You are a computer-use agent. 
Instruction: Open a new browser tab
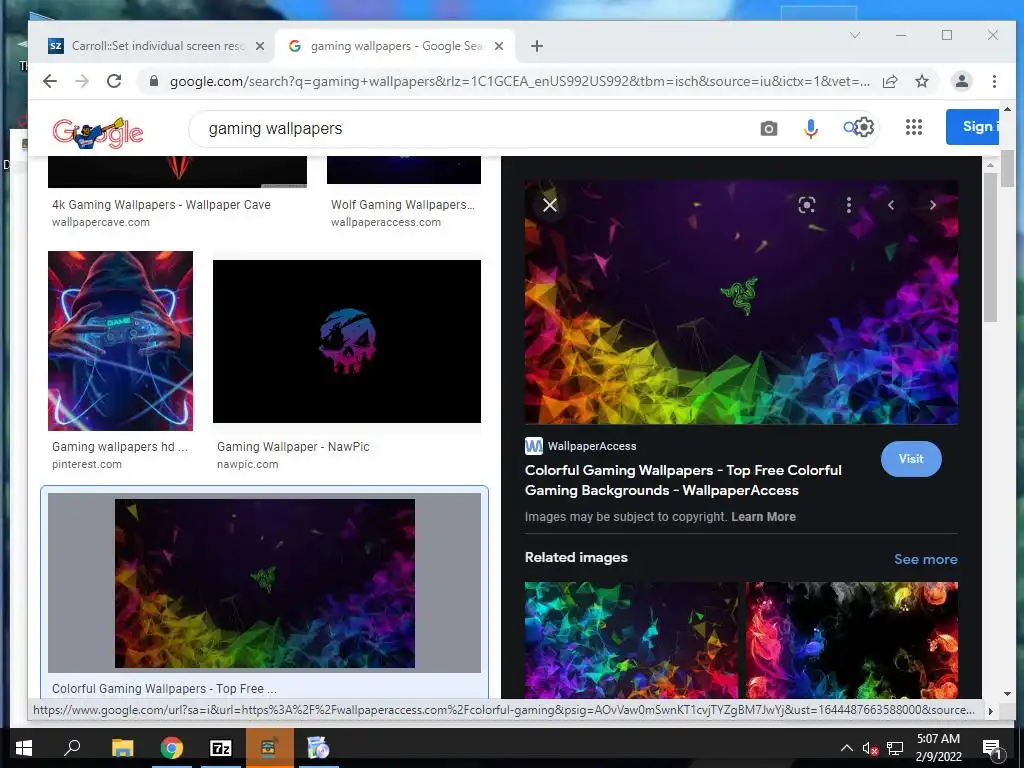click(x=537, y=46)
